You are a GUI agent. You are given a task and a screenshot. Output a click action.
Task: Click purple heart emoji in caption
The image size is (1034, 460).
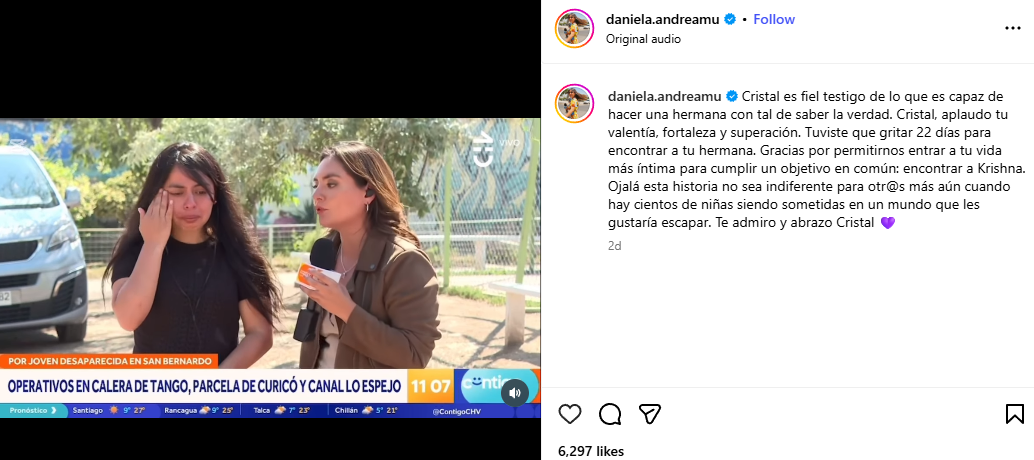tap(888, 223)
